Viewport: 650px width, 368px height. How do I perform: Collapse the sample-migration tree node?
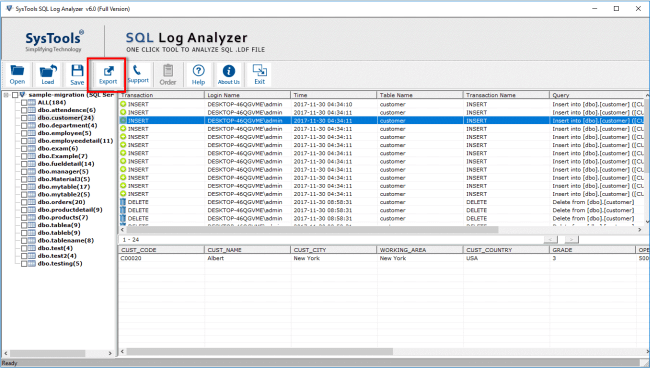(6, 95)
